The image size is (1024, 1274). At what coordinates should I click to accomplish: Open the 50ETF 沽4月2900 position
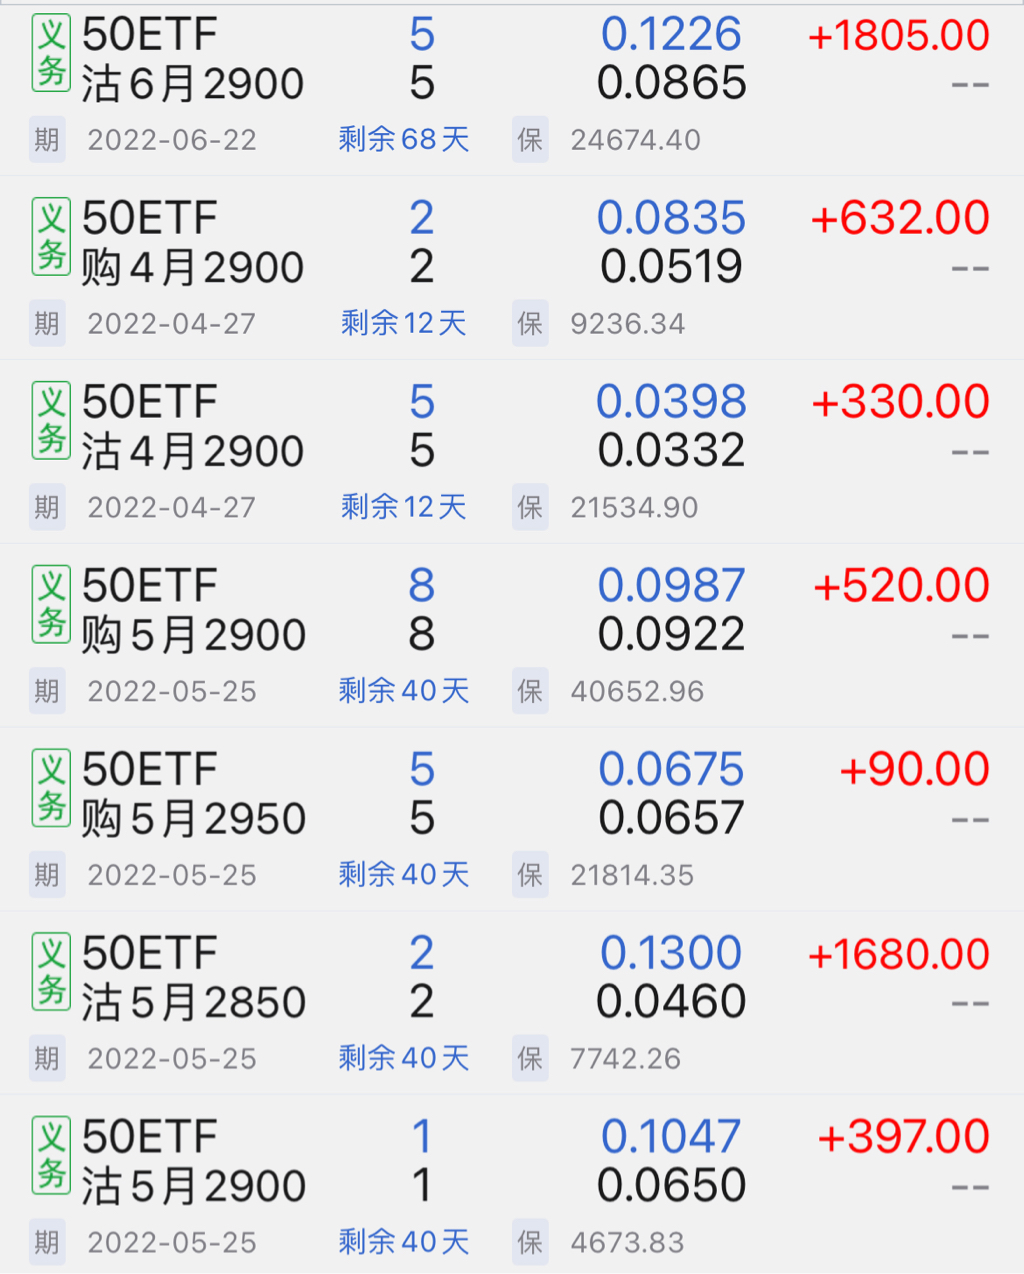192,427
